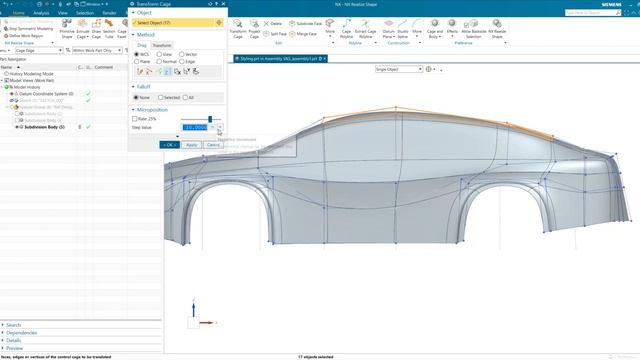Expand the Details panel

pos(13,340)
